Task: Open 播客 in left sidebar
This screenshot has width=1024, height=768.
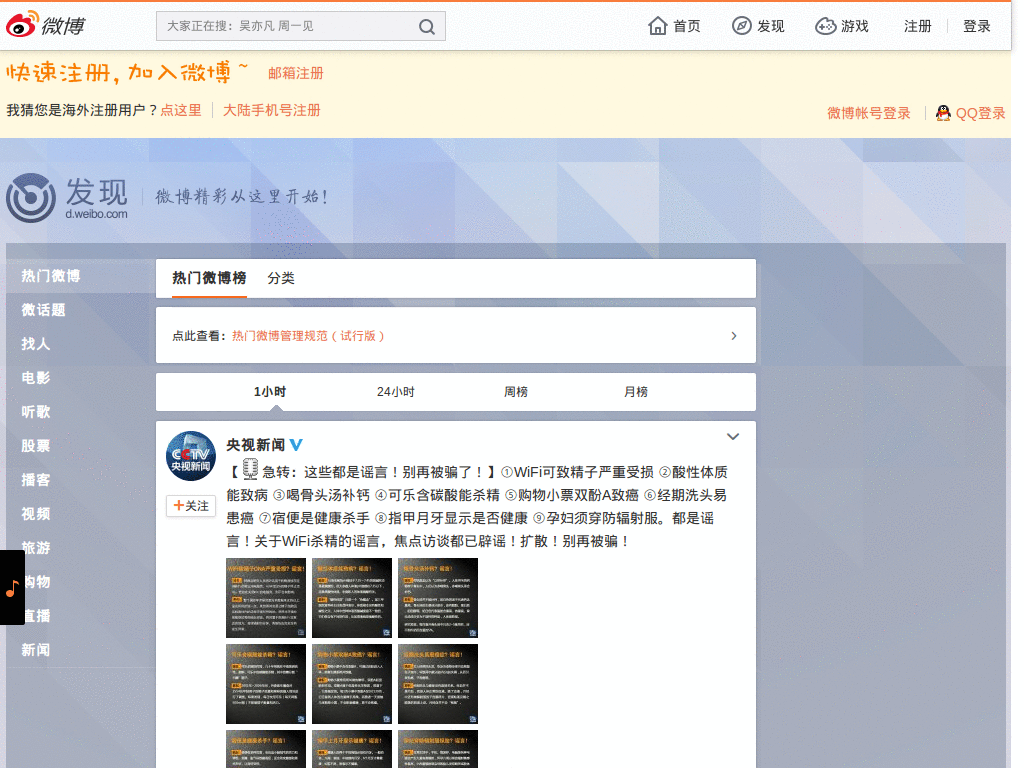Action: [x=36, y=479]
